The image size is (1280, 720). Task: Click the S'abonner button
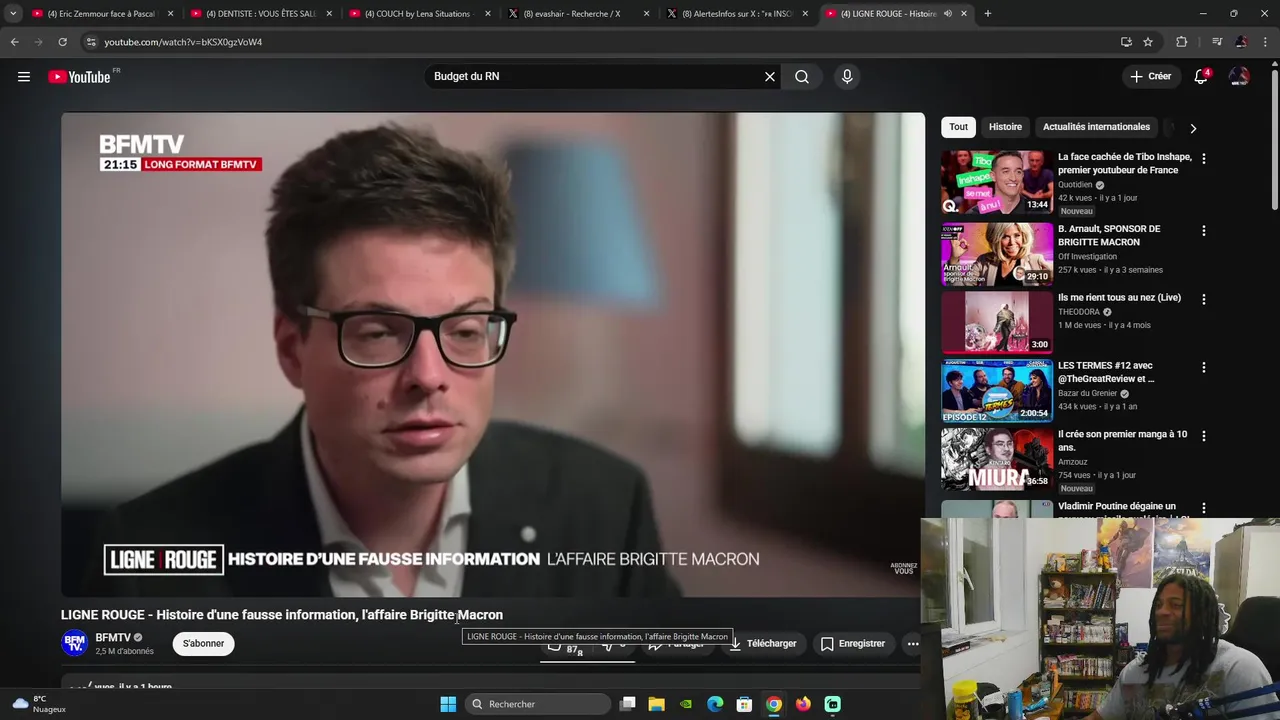(203, 644)
